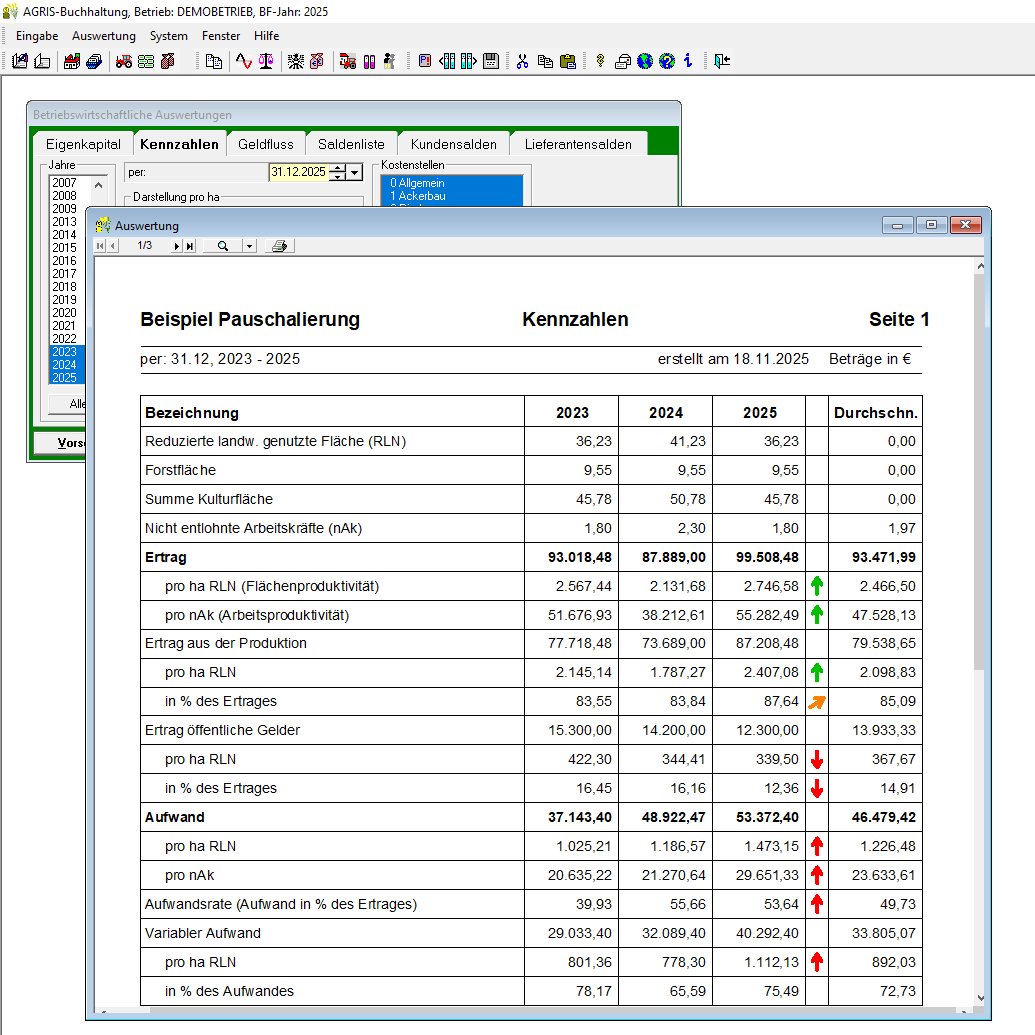Open zoom level dropdown arrow
1035x1035 pixels.
coord(249,246)
